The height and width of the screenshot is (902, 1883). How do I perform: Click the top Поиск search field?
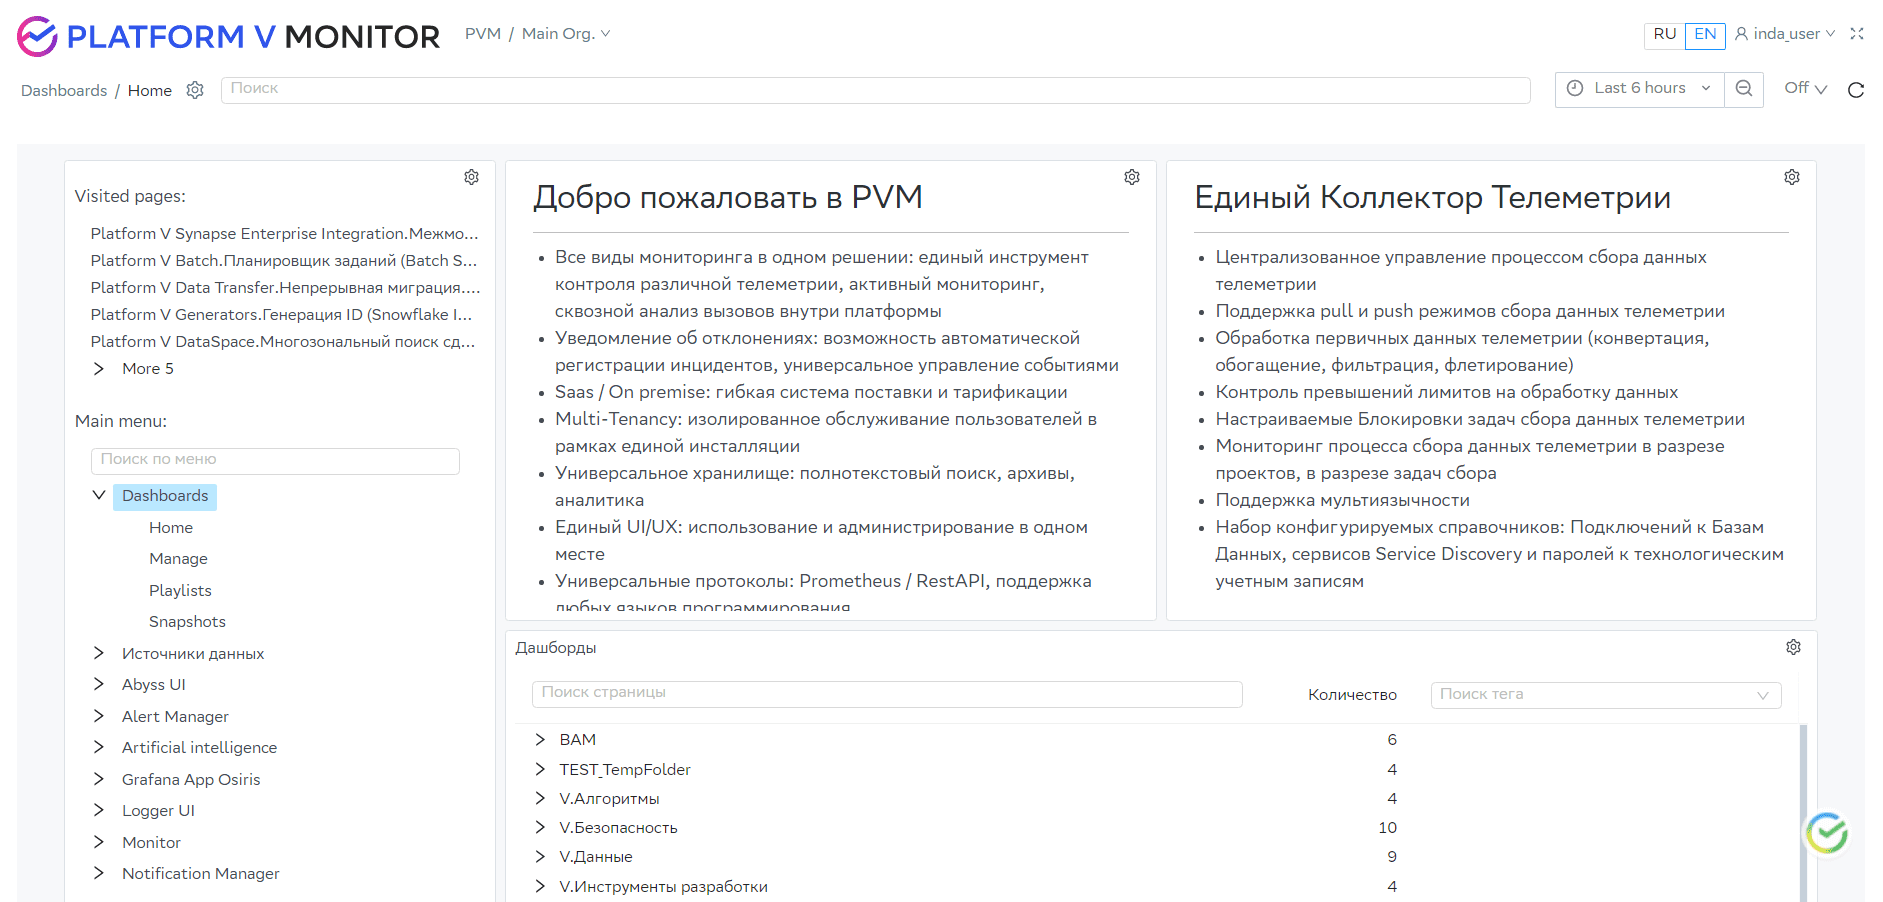coord(875,90)
